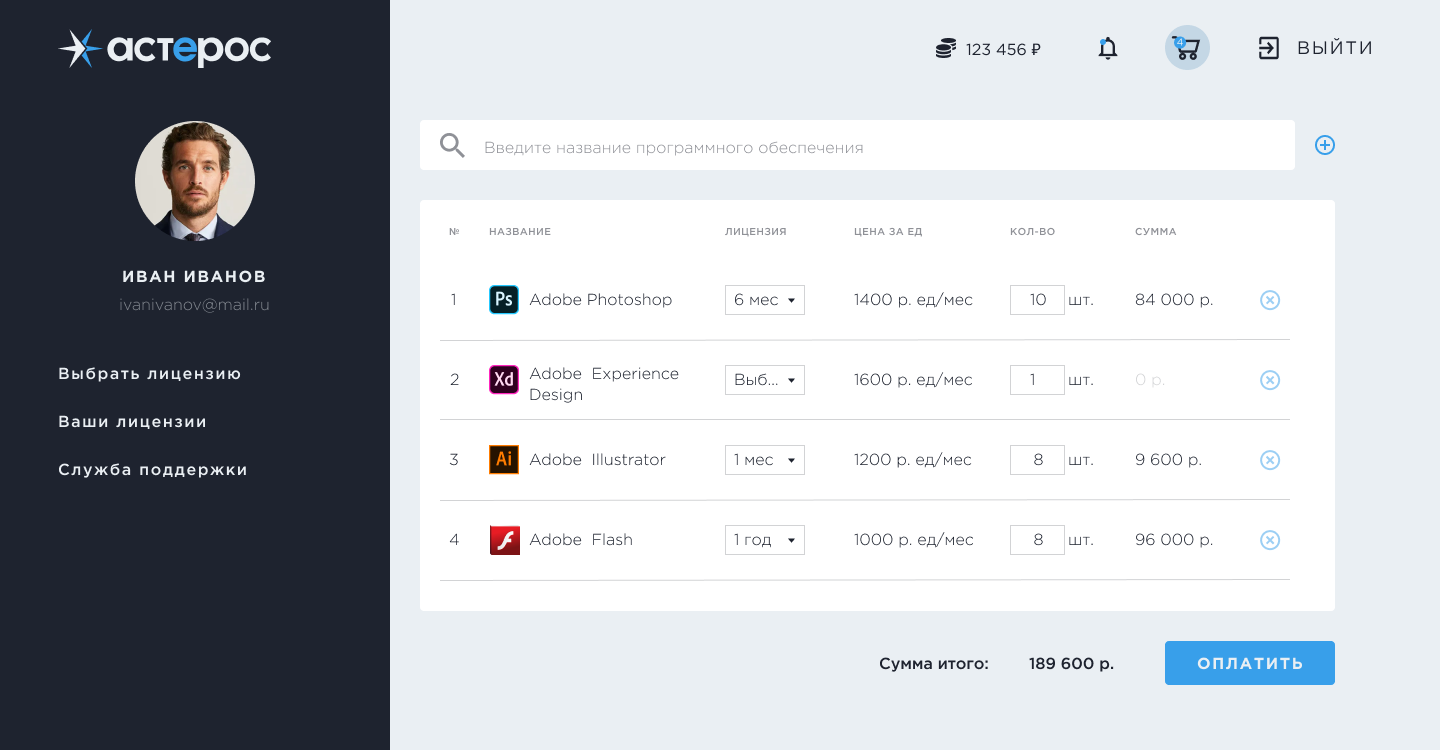This screenshot has height=750, width=1440.
Task: Click the СУММА column header
Action: (x=1156, y=232)
